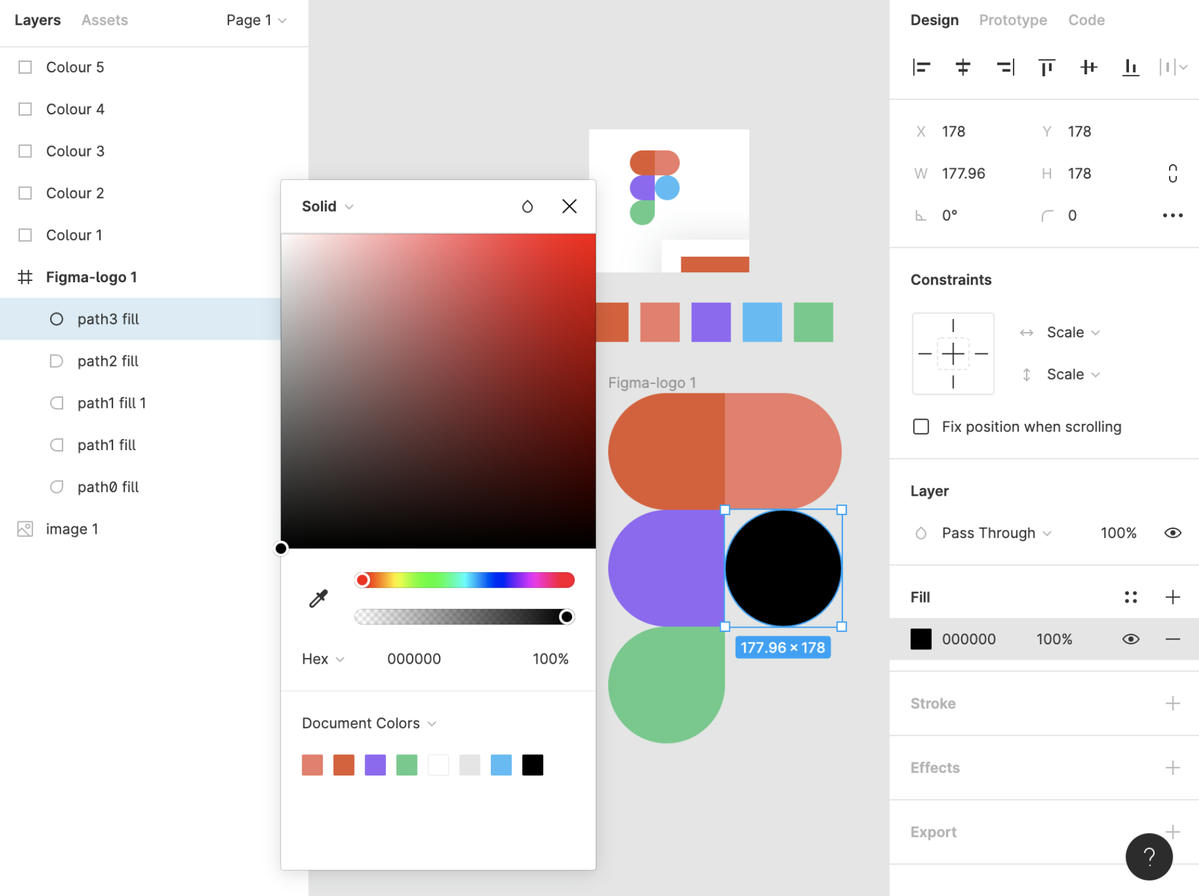Add an effect with plus icon

coord(1172,768)
